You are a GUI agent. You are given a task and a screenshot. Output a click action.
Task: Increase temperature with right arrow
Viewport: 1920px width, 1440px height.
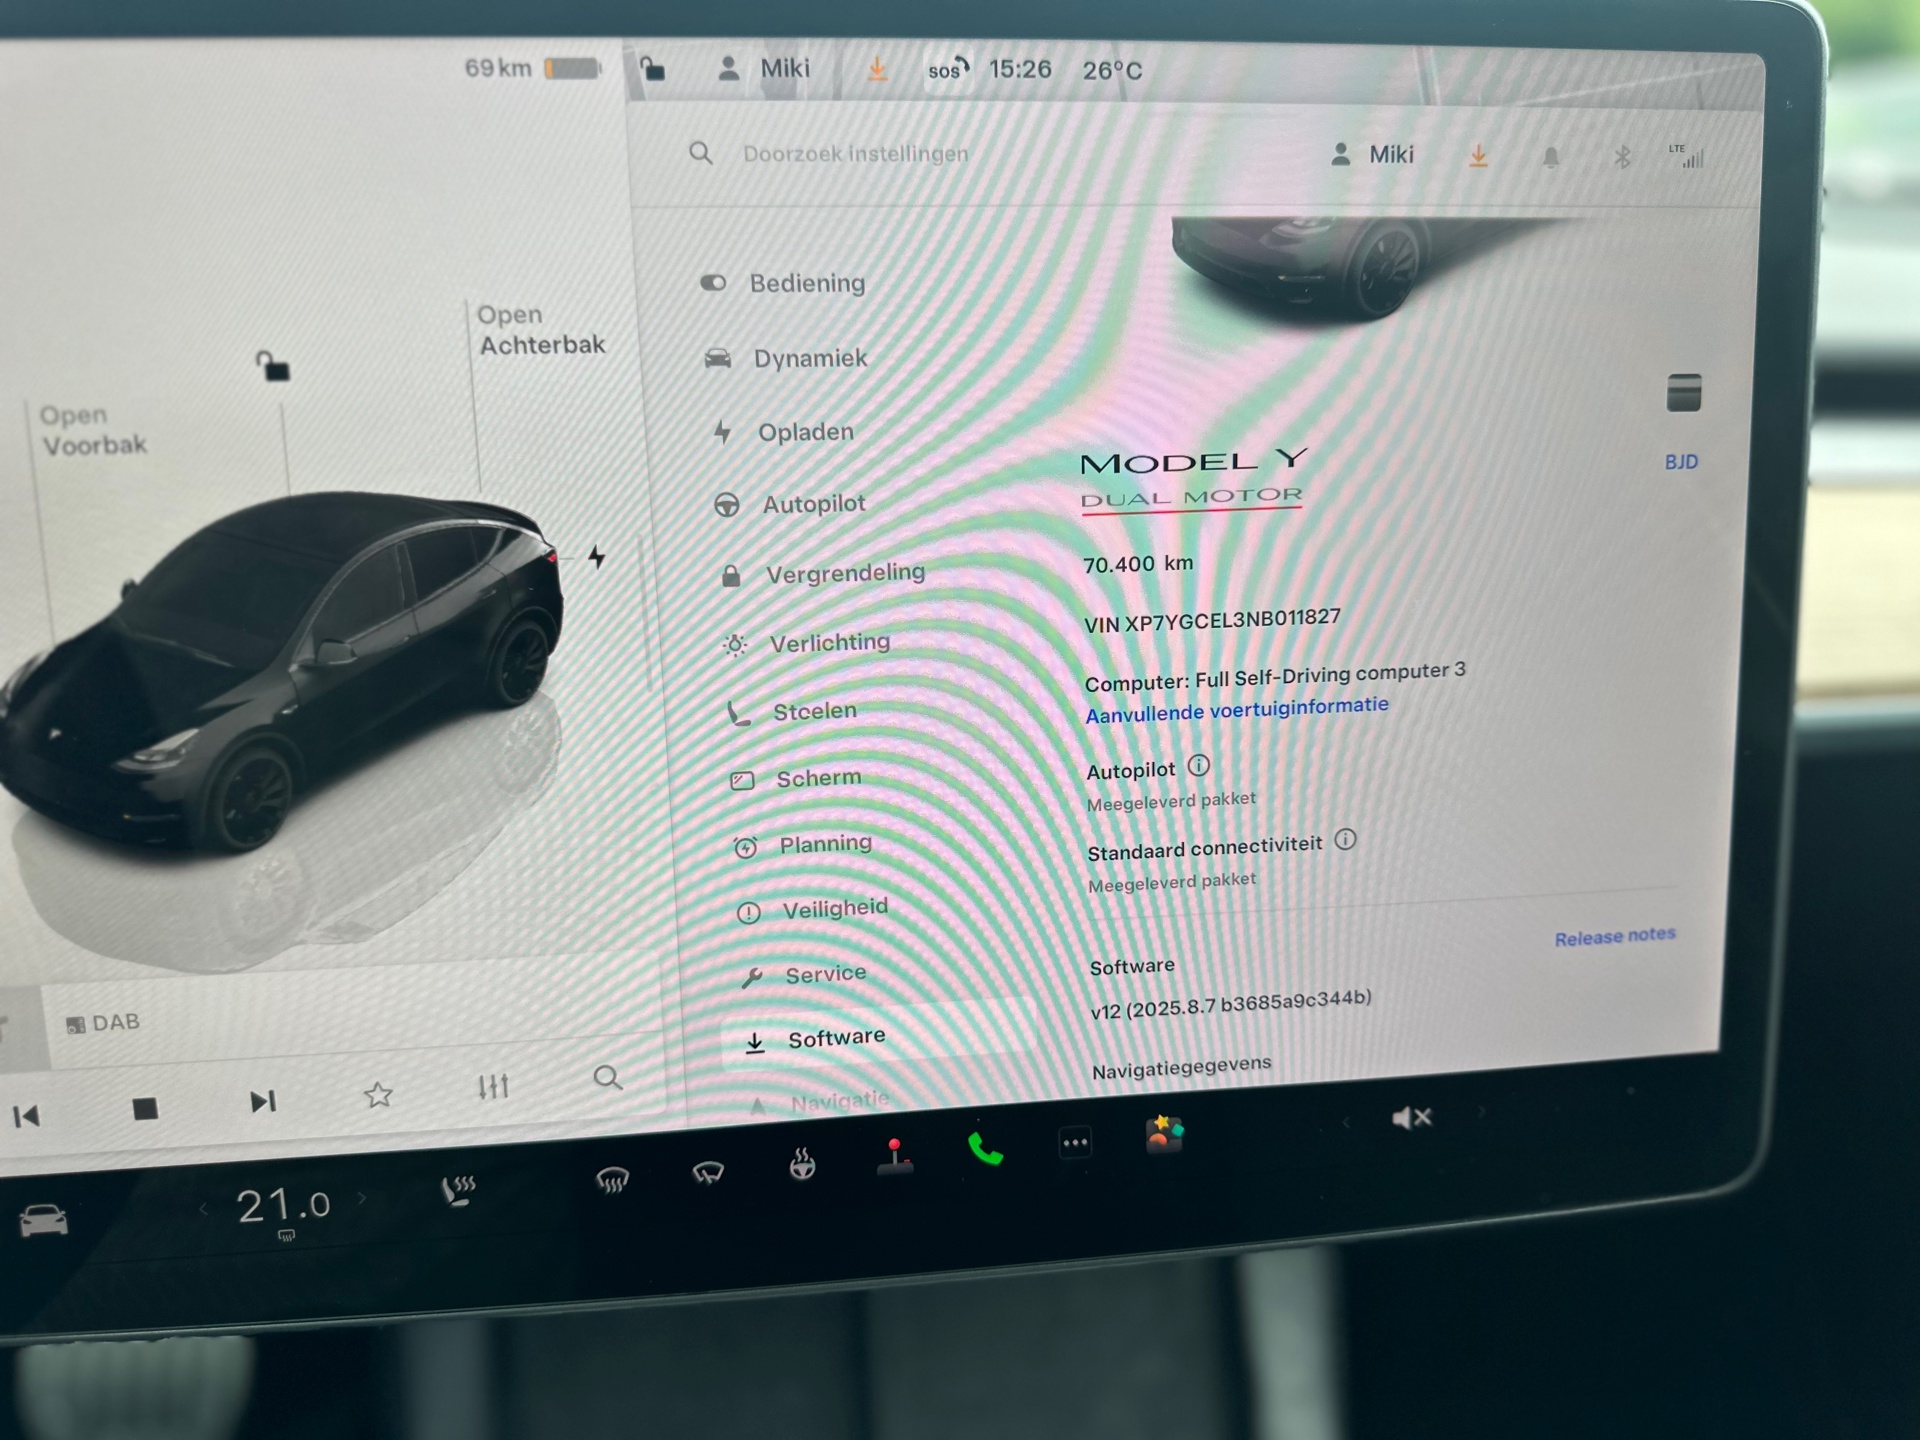pos(362,1198)
